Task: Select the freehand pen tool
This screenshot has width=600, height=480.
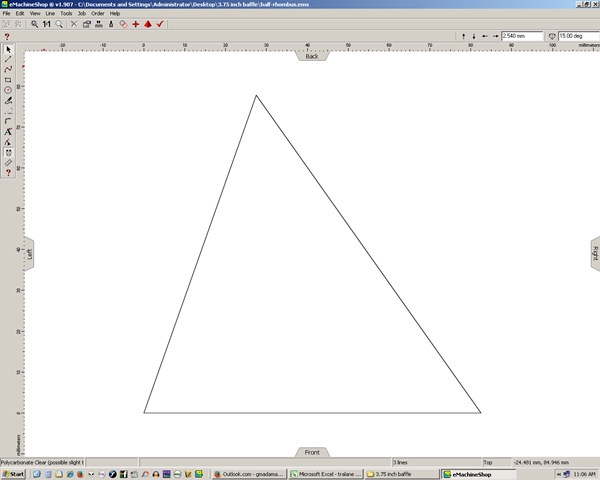Action: (8, 100)
